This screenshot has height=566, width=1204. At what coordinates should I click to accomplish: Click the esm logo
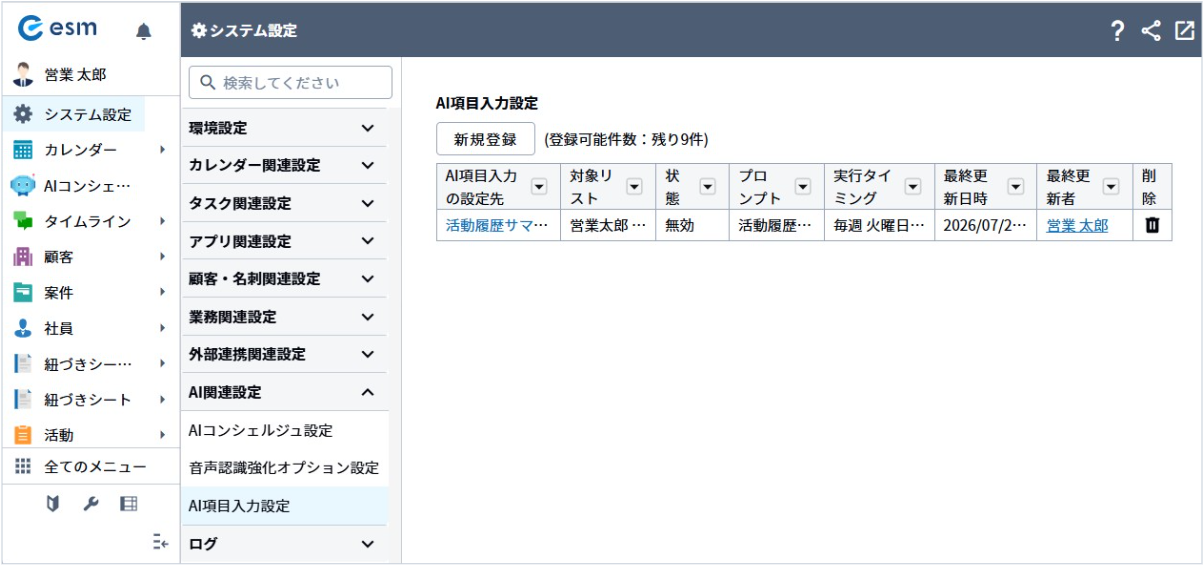[57, 28]
